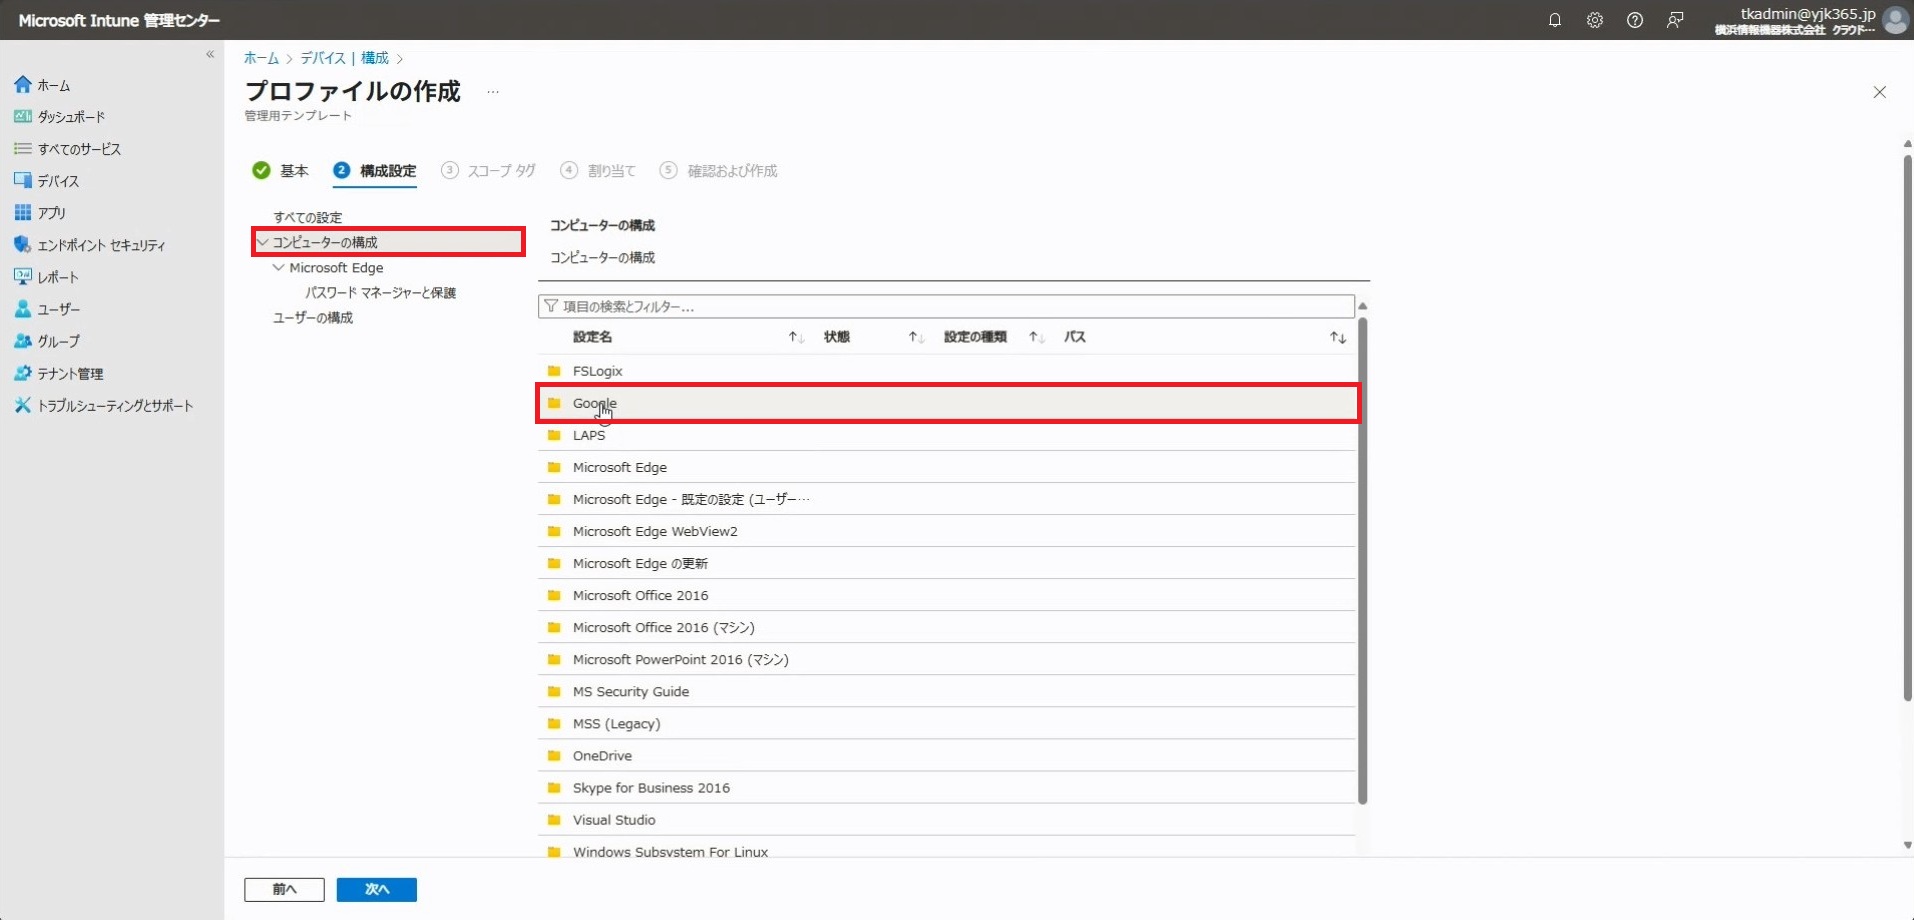Screen dimensions: 1914x920
Task: Select the スコープ タグ step tab
Action: 489,171
